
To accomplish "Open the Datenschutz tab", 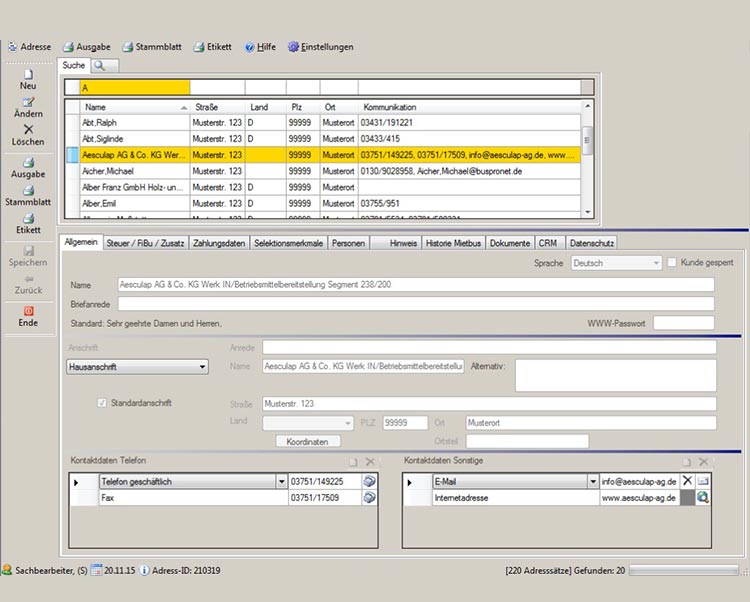I will [x=592, y=243].
